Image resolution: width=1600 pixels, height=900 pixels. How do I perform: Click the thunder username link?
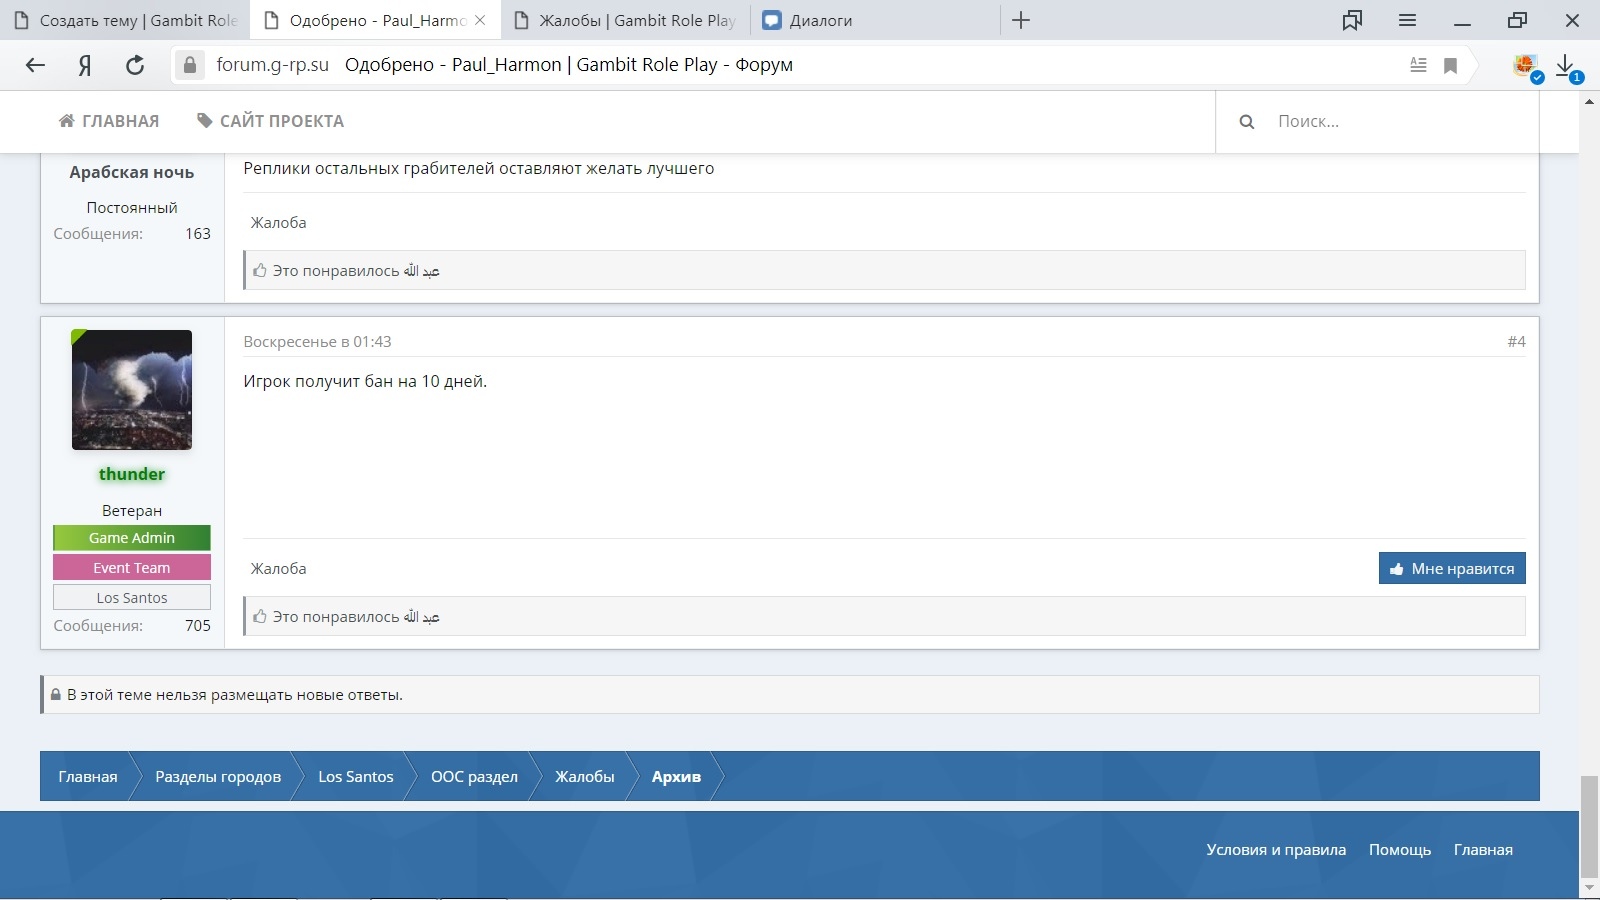pyautogui.click(x=131, y=474)
